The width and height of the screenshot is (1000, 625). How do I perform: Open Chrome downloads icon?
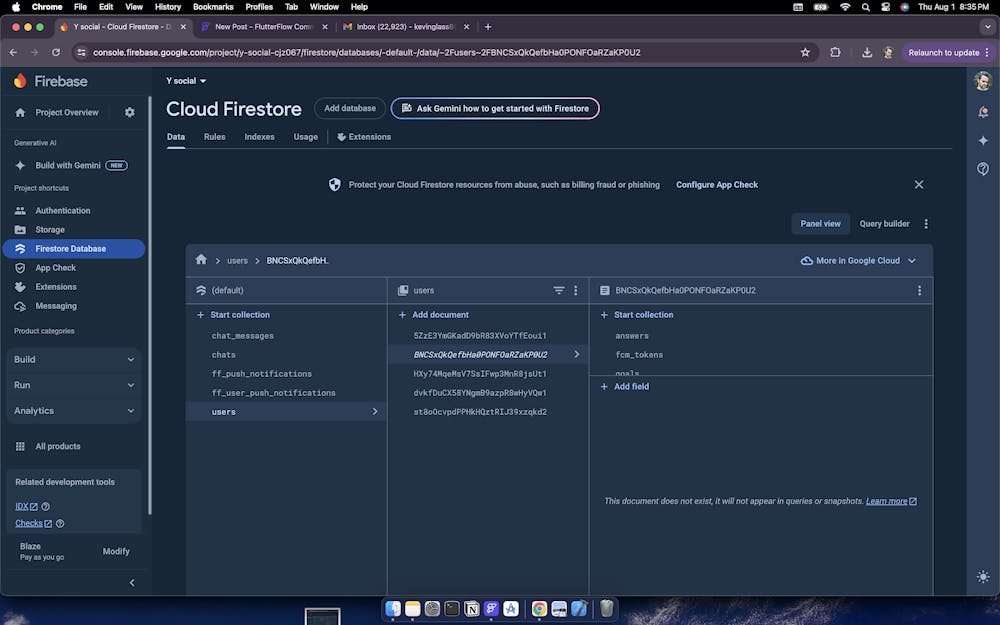coord(867,52)
